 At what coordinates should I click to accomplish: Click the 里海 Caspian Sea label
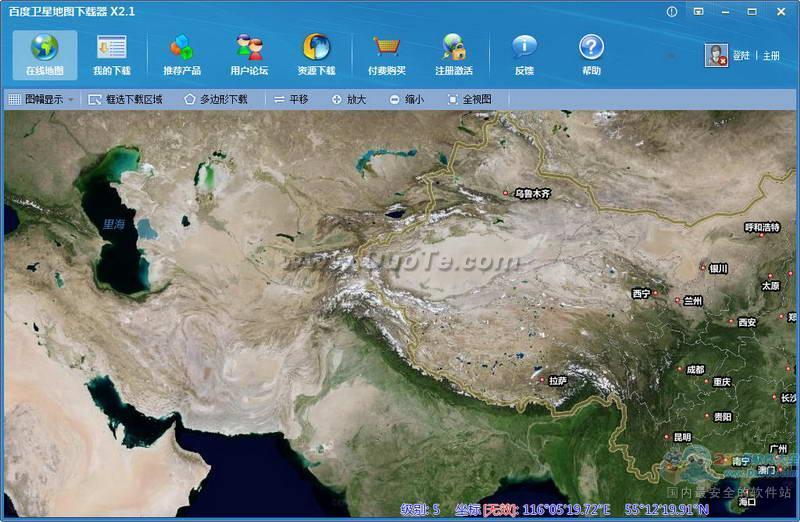click(x=113, y=224)
